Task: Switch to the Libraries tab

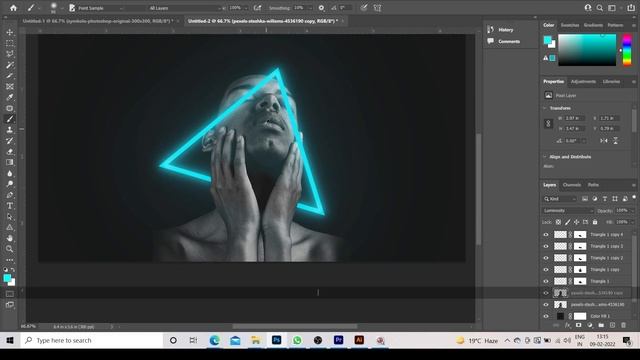Action: 611,82
